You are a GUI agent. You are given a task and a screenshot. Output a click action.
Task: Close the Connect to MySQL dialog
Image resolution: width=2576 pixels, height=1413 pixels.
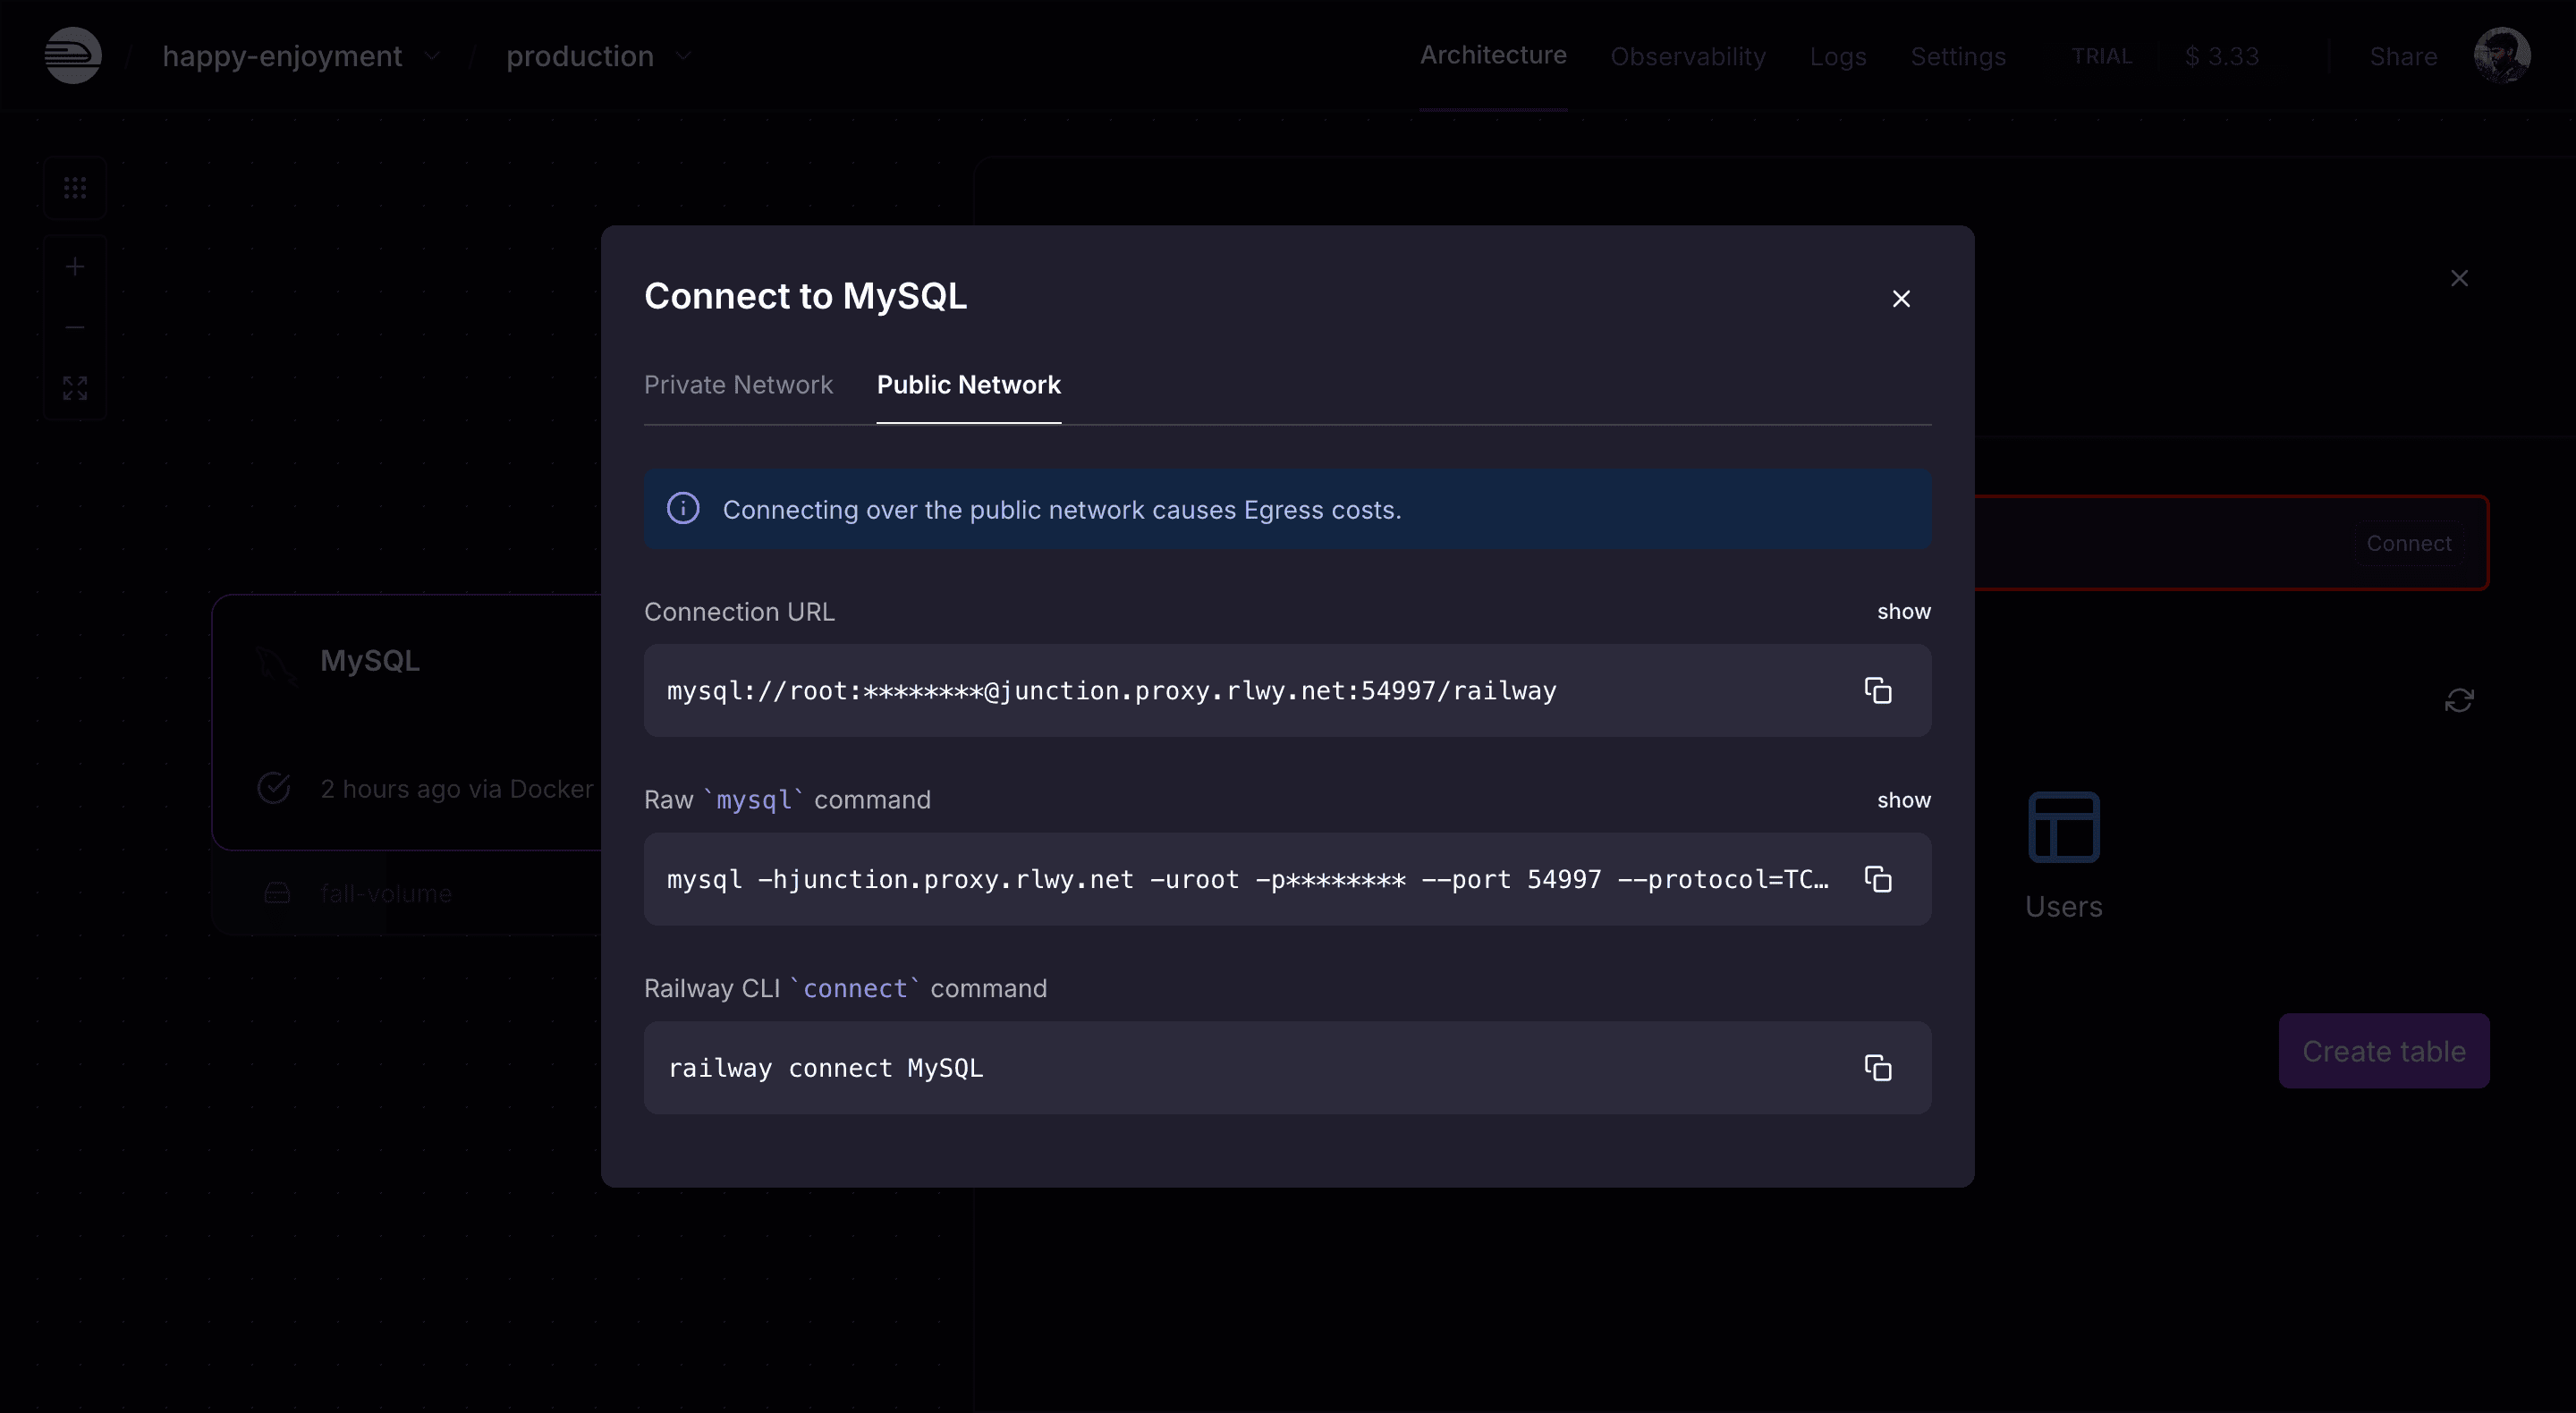1901,298
